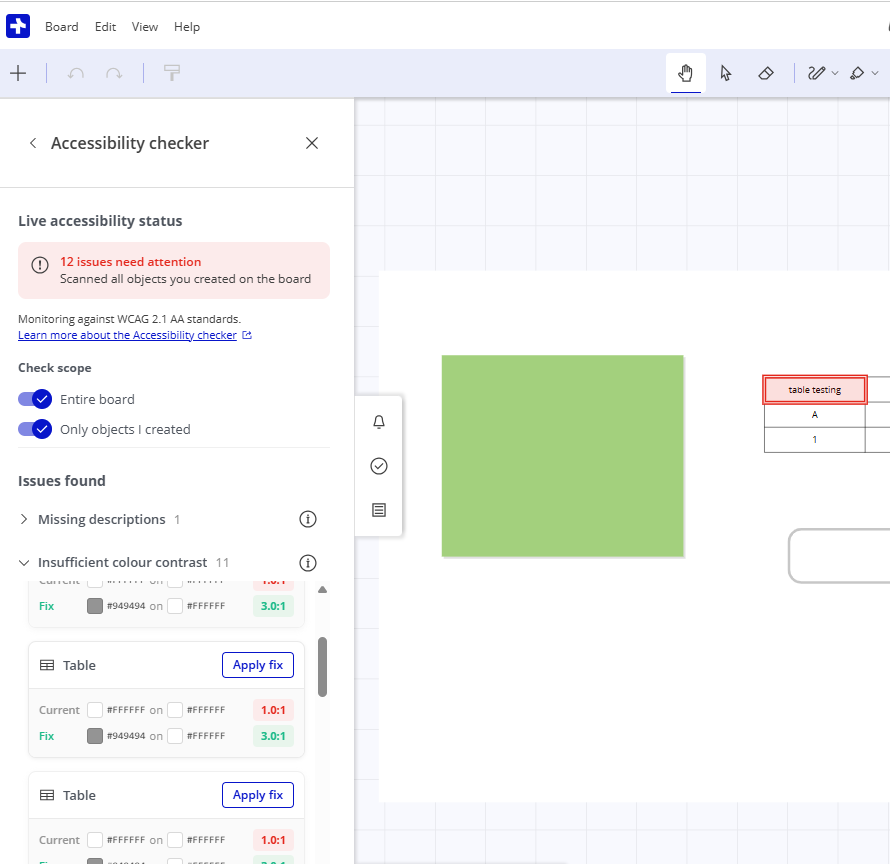This screenshot has width=890, height=864.
Task: Show info for Insufficient colour contrast
Action: [x=308, y=563]
